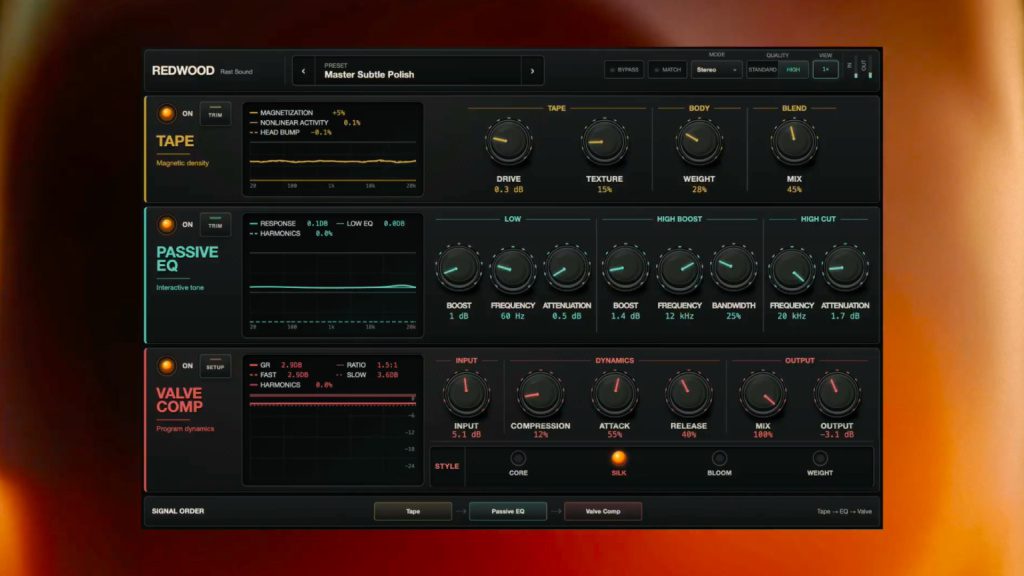Viewport: 1024px width, 576px height.
Task: Click the Compression knob
Action: click(540, 394)
